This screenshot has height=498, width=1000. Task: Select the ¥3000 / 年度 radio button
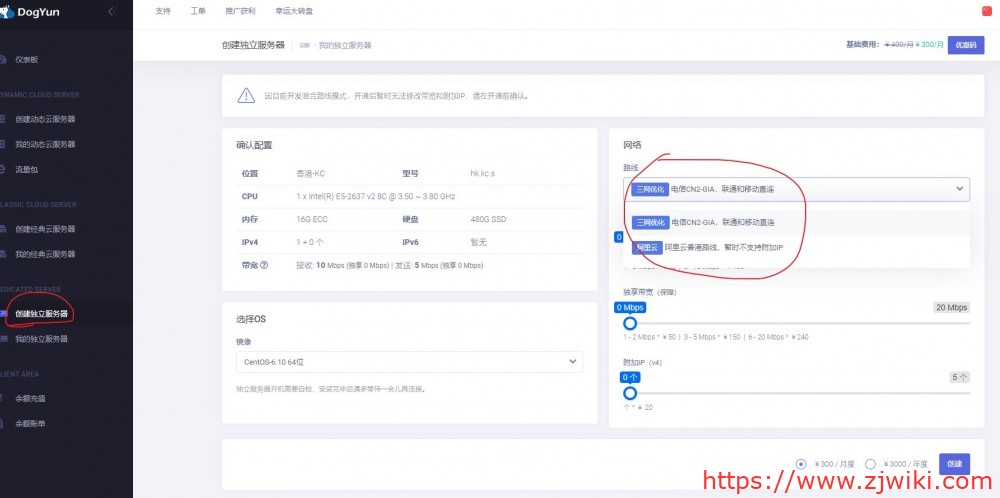pyautogui.click(x=870, y=464)
